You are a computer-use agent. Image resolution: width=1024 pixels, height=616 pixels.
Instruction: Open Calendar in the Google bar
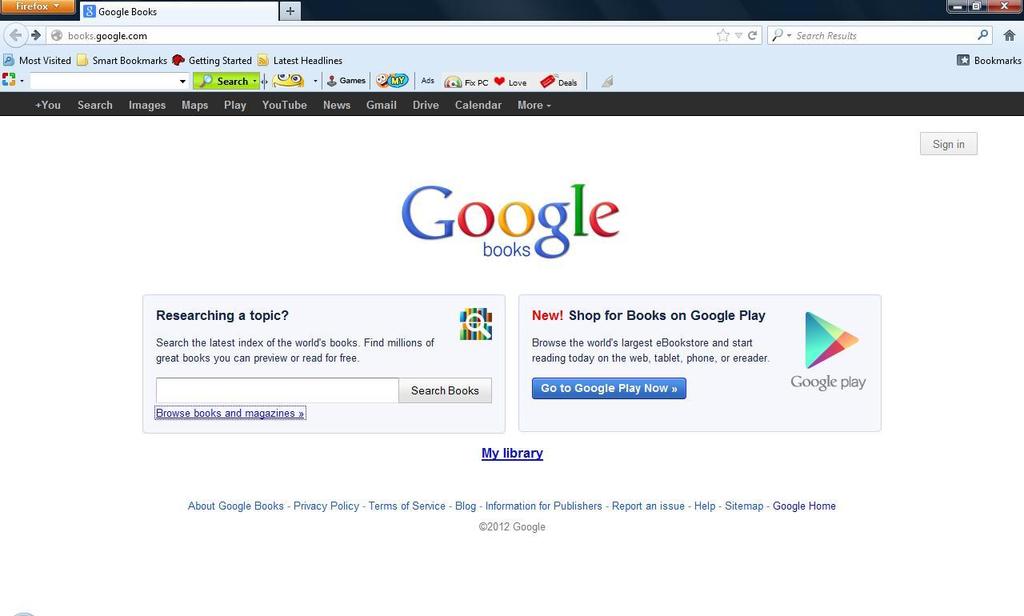click(x=478, y=105)
